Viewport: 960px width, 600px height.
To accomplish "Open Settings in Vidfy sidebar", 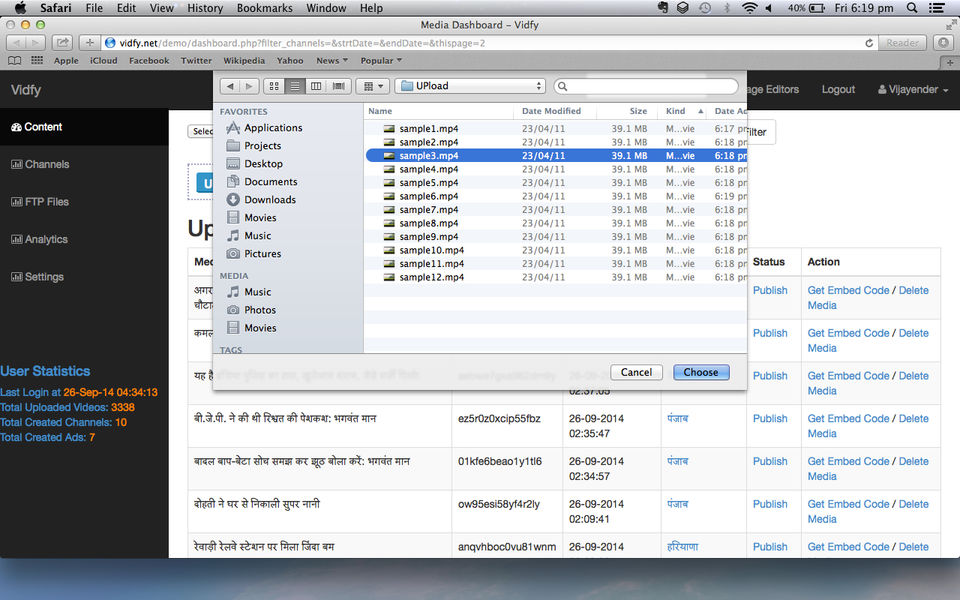I will tap(84, 277).
